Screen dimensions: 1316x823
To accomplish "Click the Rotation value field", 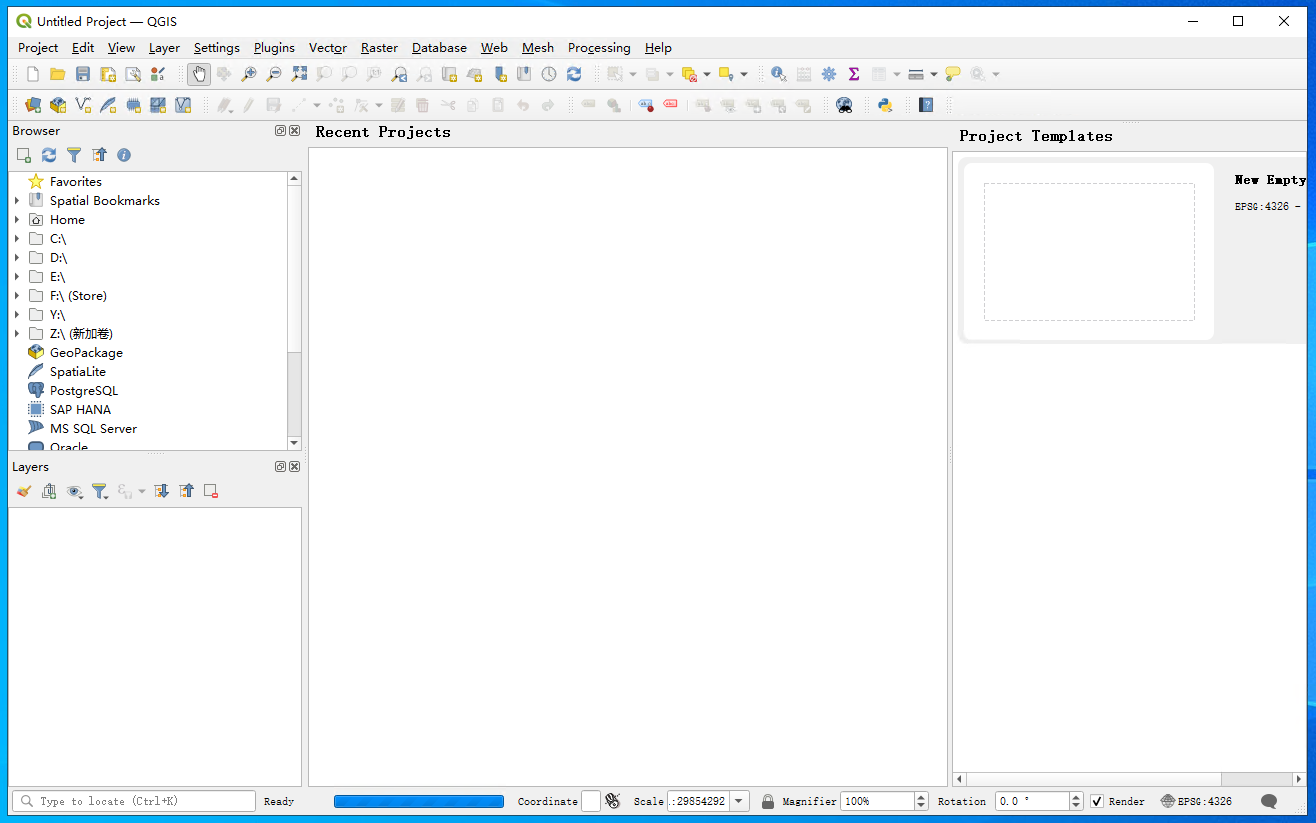I will pos(1032,801).
